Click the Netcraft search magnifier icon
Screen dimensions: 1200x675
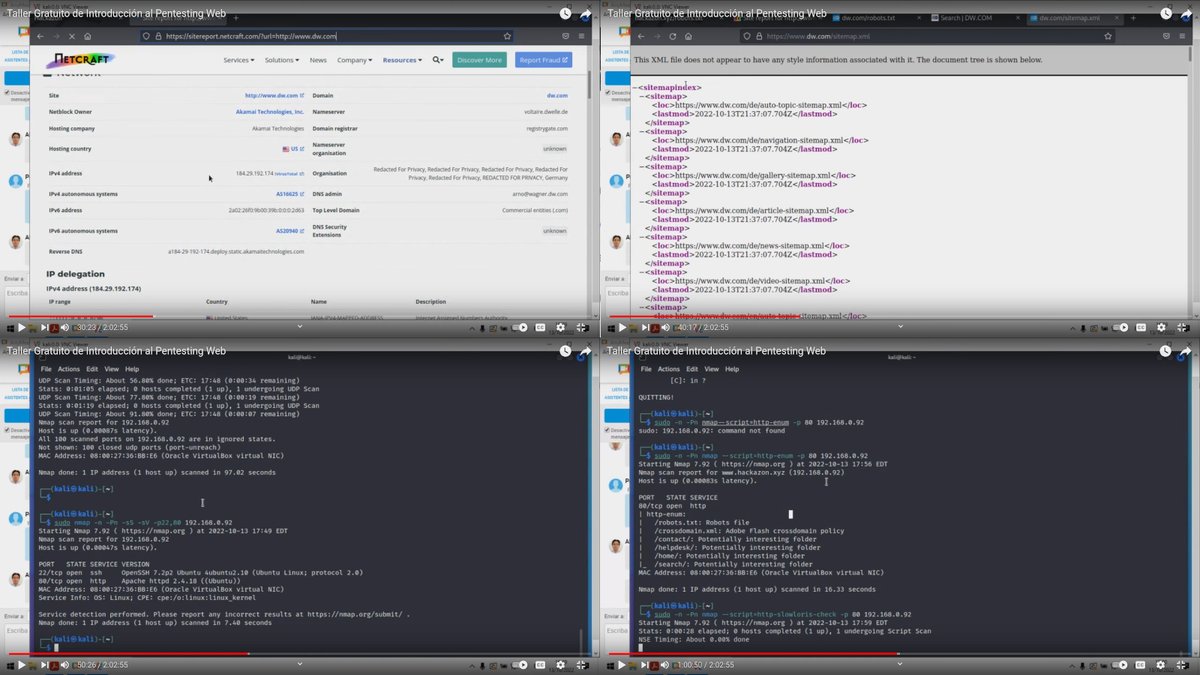pos(437,60)
